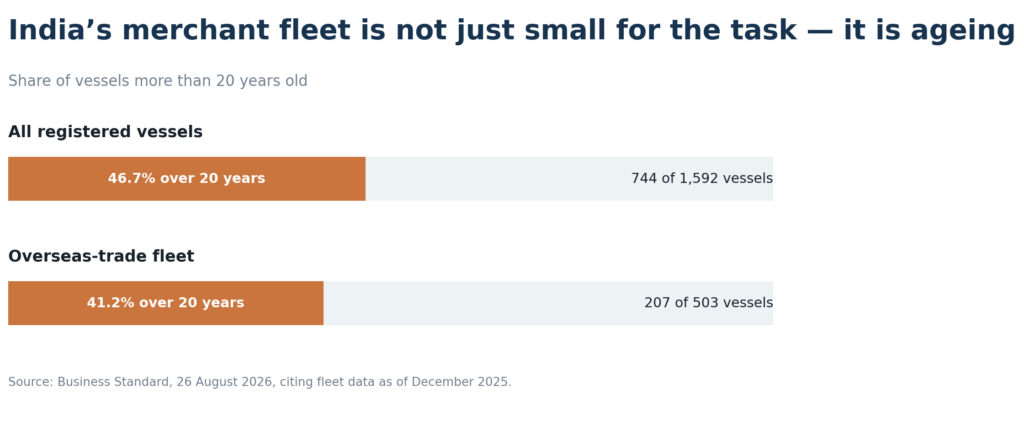Screen dimensions: 1024x428
Task: Click the 'Overseas-trade fleet' heading
Action: coord(101,256)
